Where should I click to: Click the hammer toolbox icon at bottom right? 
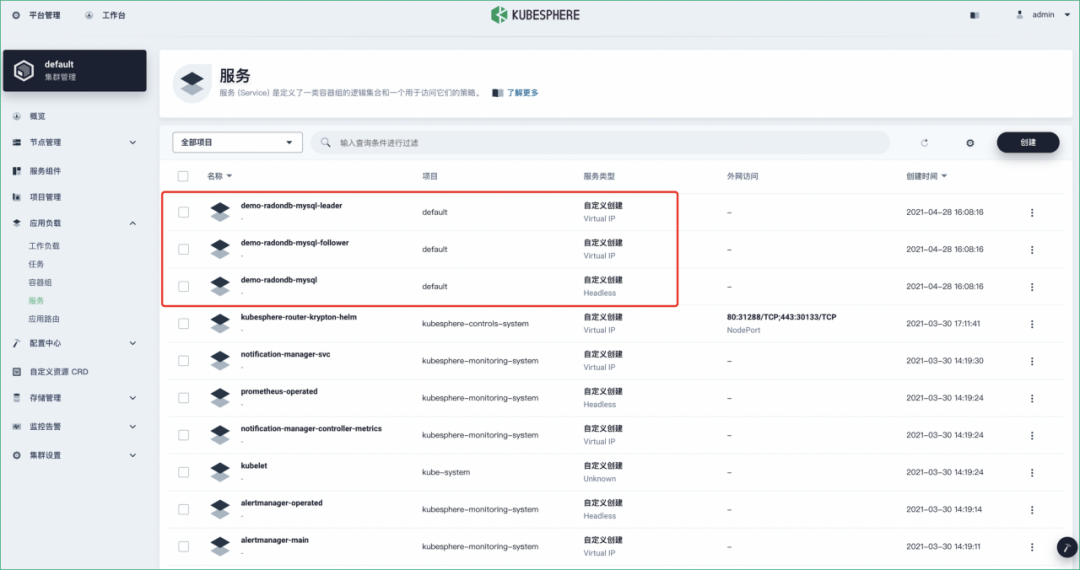point(1067,547)
